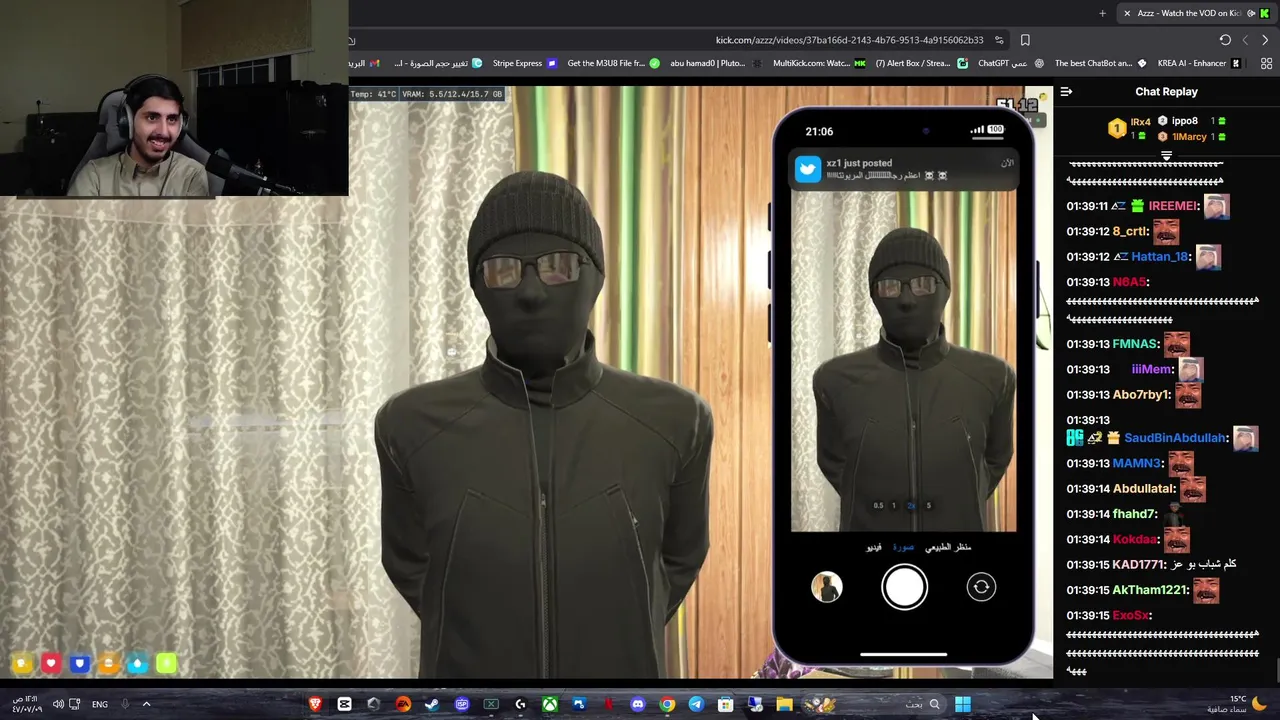
Task: Expand the gifters leaderboard handle
Action: click(x=1166, y=156)
